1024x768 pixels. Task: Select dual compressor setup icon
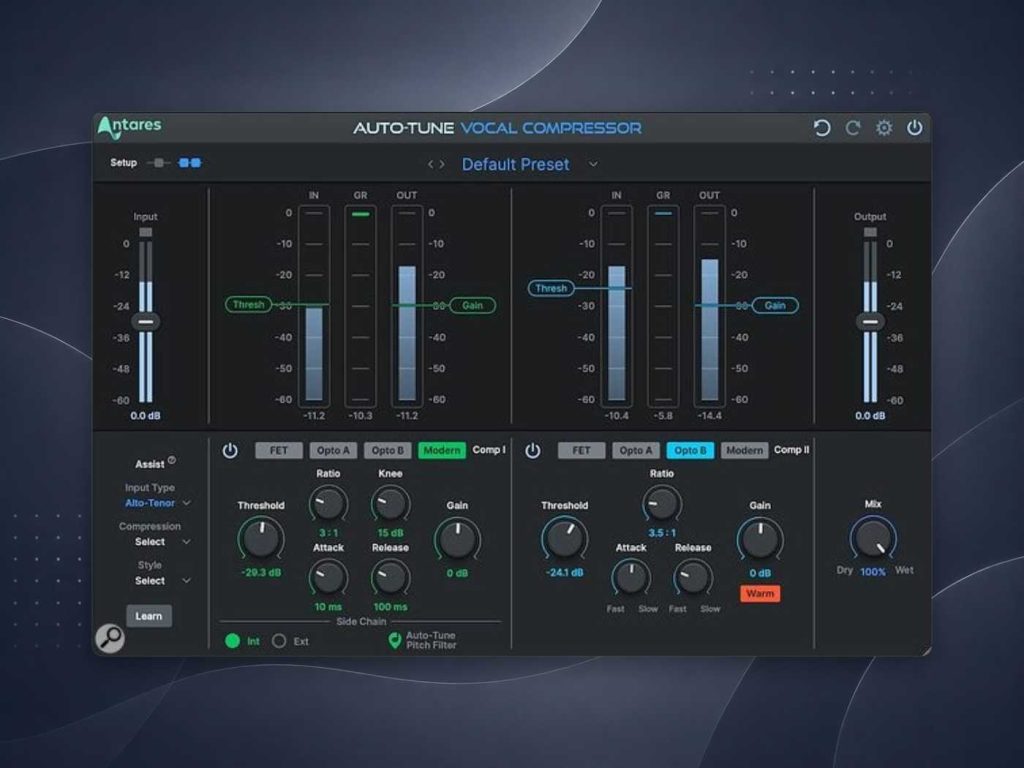(x=190, y=163)
